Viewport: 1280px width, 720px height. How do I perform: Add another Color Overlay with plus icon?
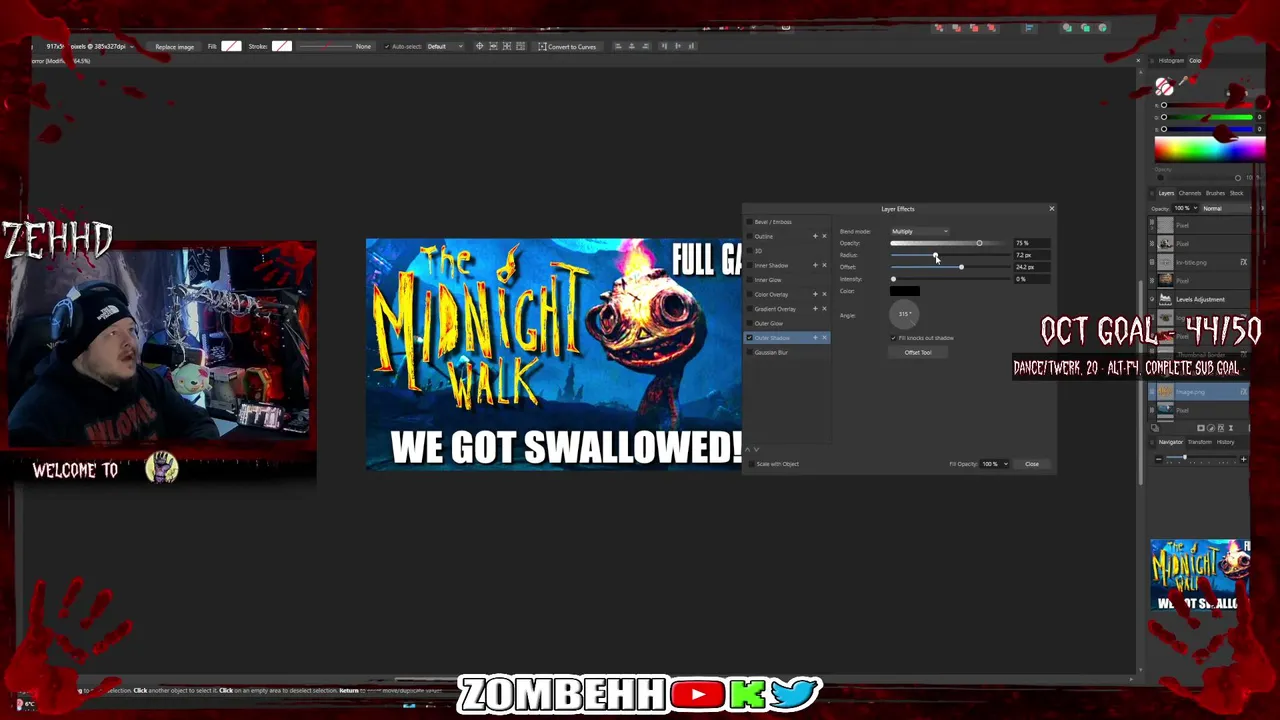pyautogui.click(x=815, y=294)
